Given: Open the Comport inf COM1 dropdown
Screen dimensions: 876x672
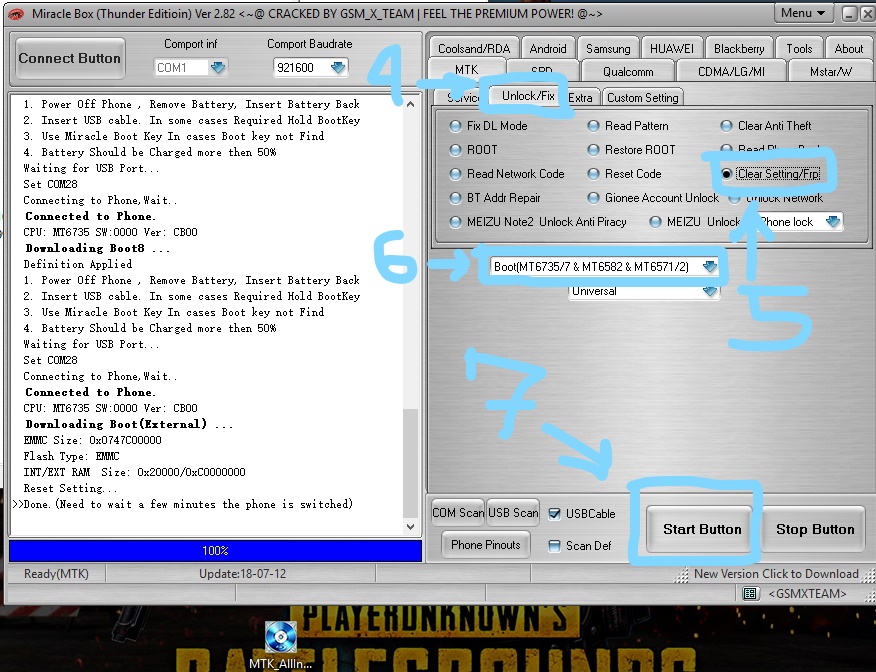Looking at the screenshot, I should (218, 68).
